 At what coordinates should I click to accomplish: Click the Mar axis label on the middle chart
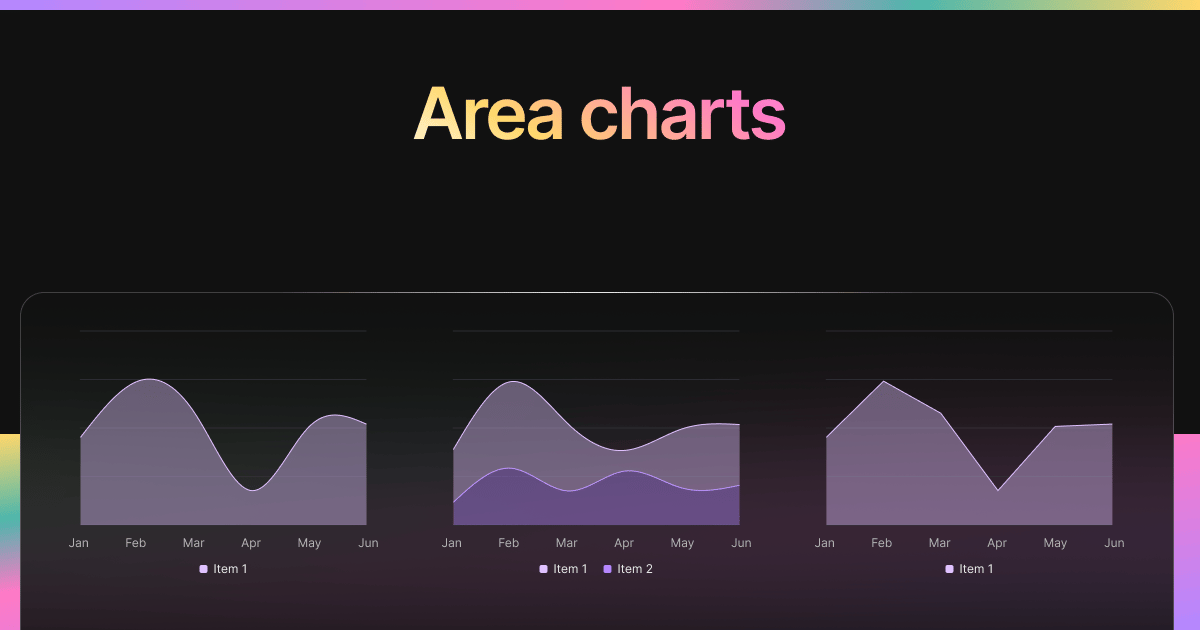point(566,543)
